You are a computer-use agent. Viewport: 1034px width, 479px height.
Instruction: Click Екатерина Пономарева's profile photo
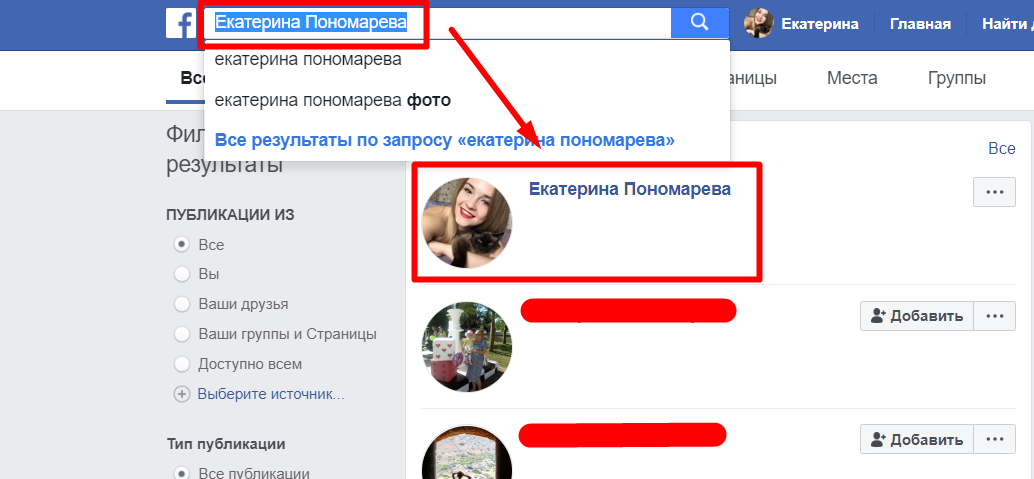click(467, 222)
